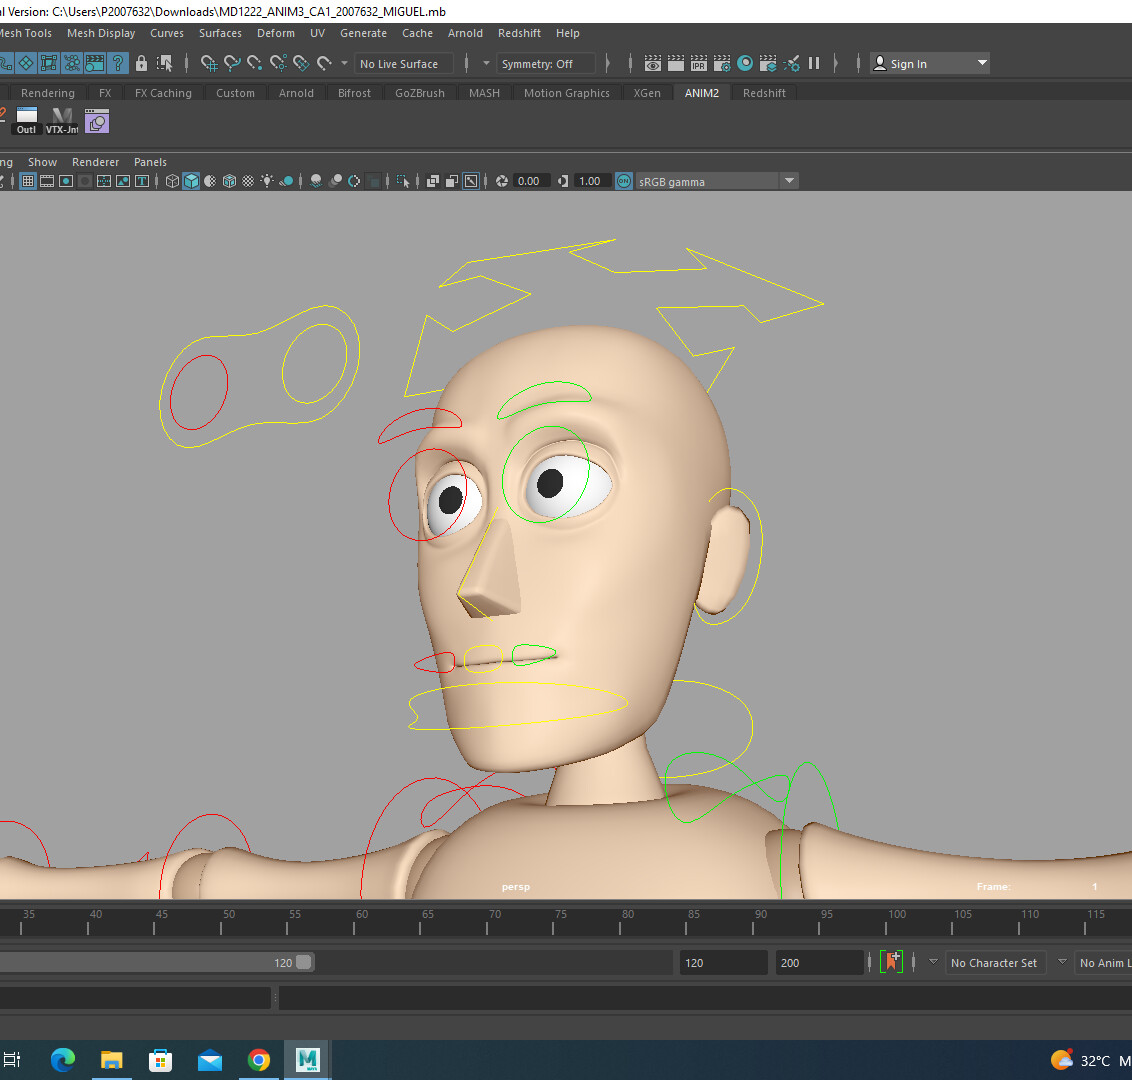Open the Symmetry: Off dropdown

(x=546, y=62)
